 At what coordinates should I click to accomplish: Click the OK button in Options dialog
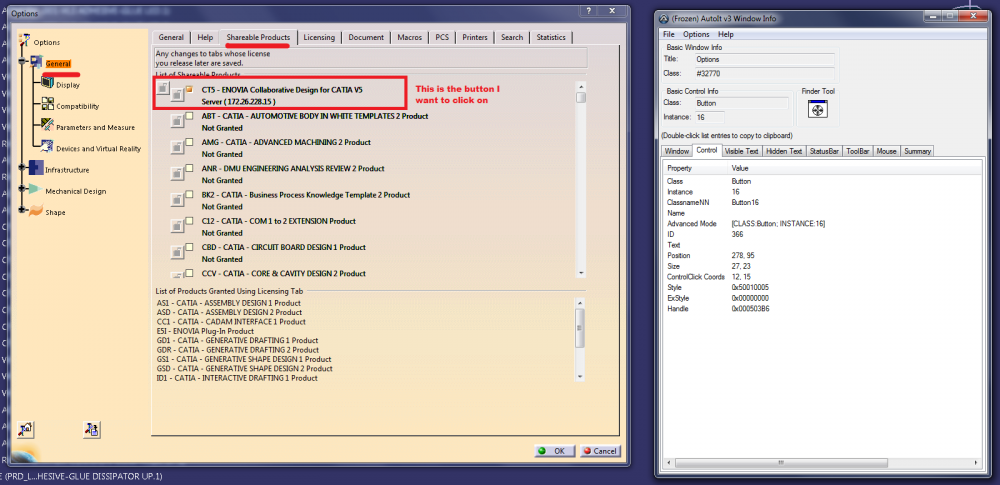(554, 451)
